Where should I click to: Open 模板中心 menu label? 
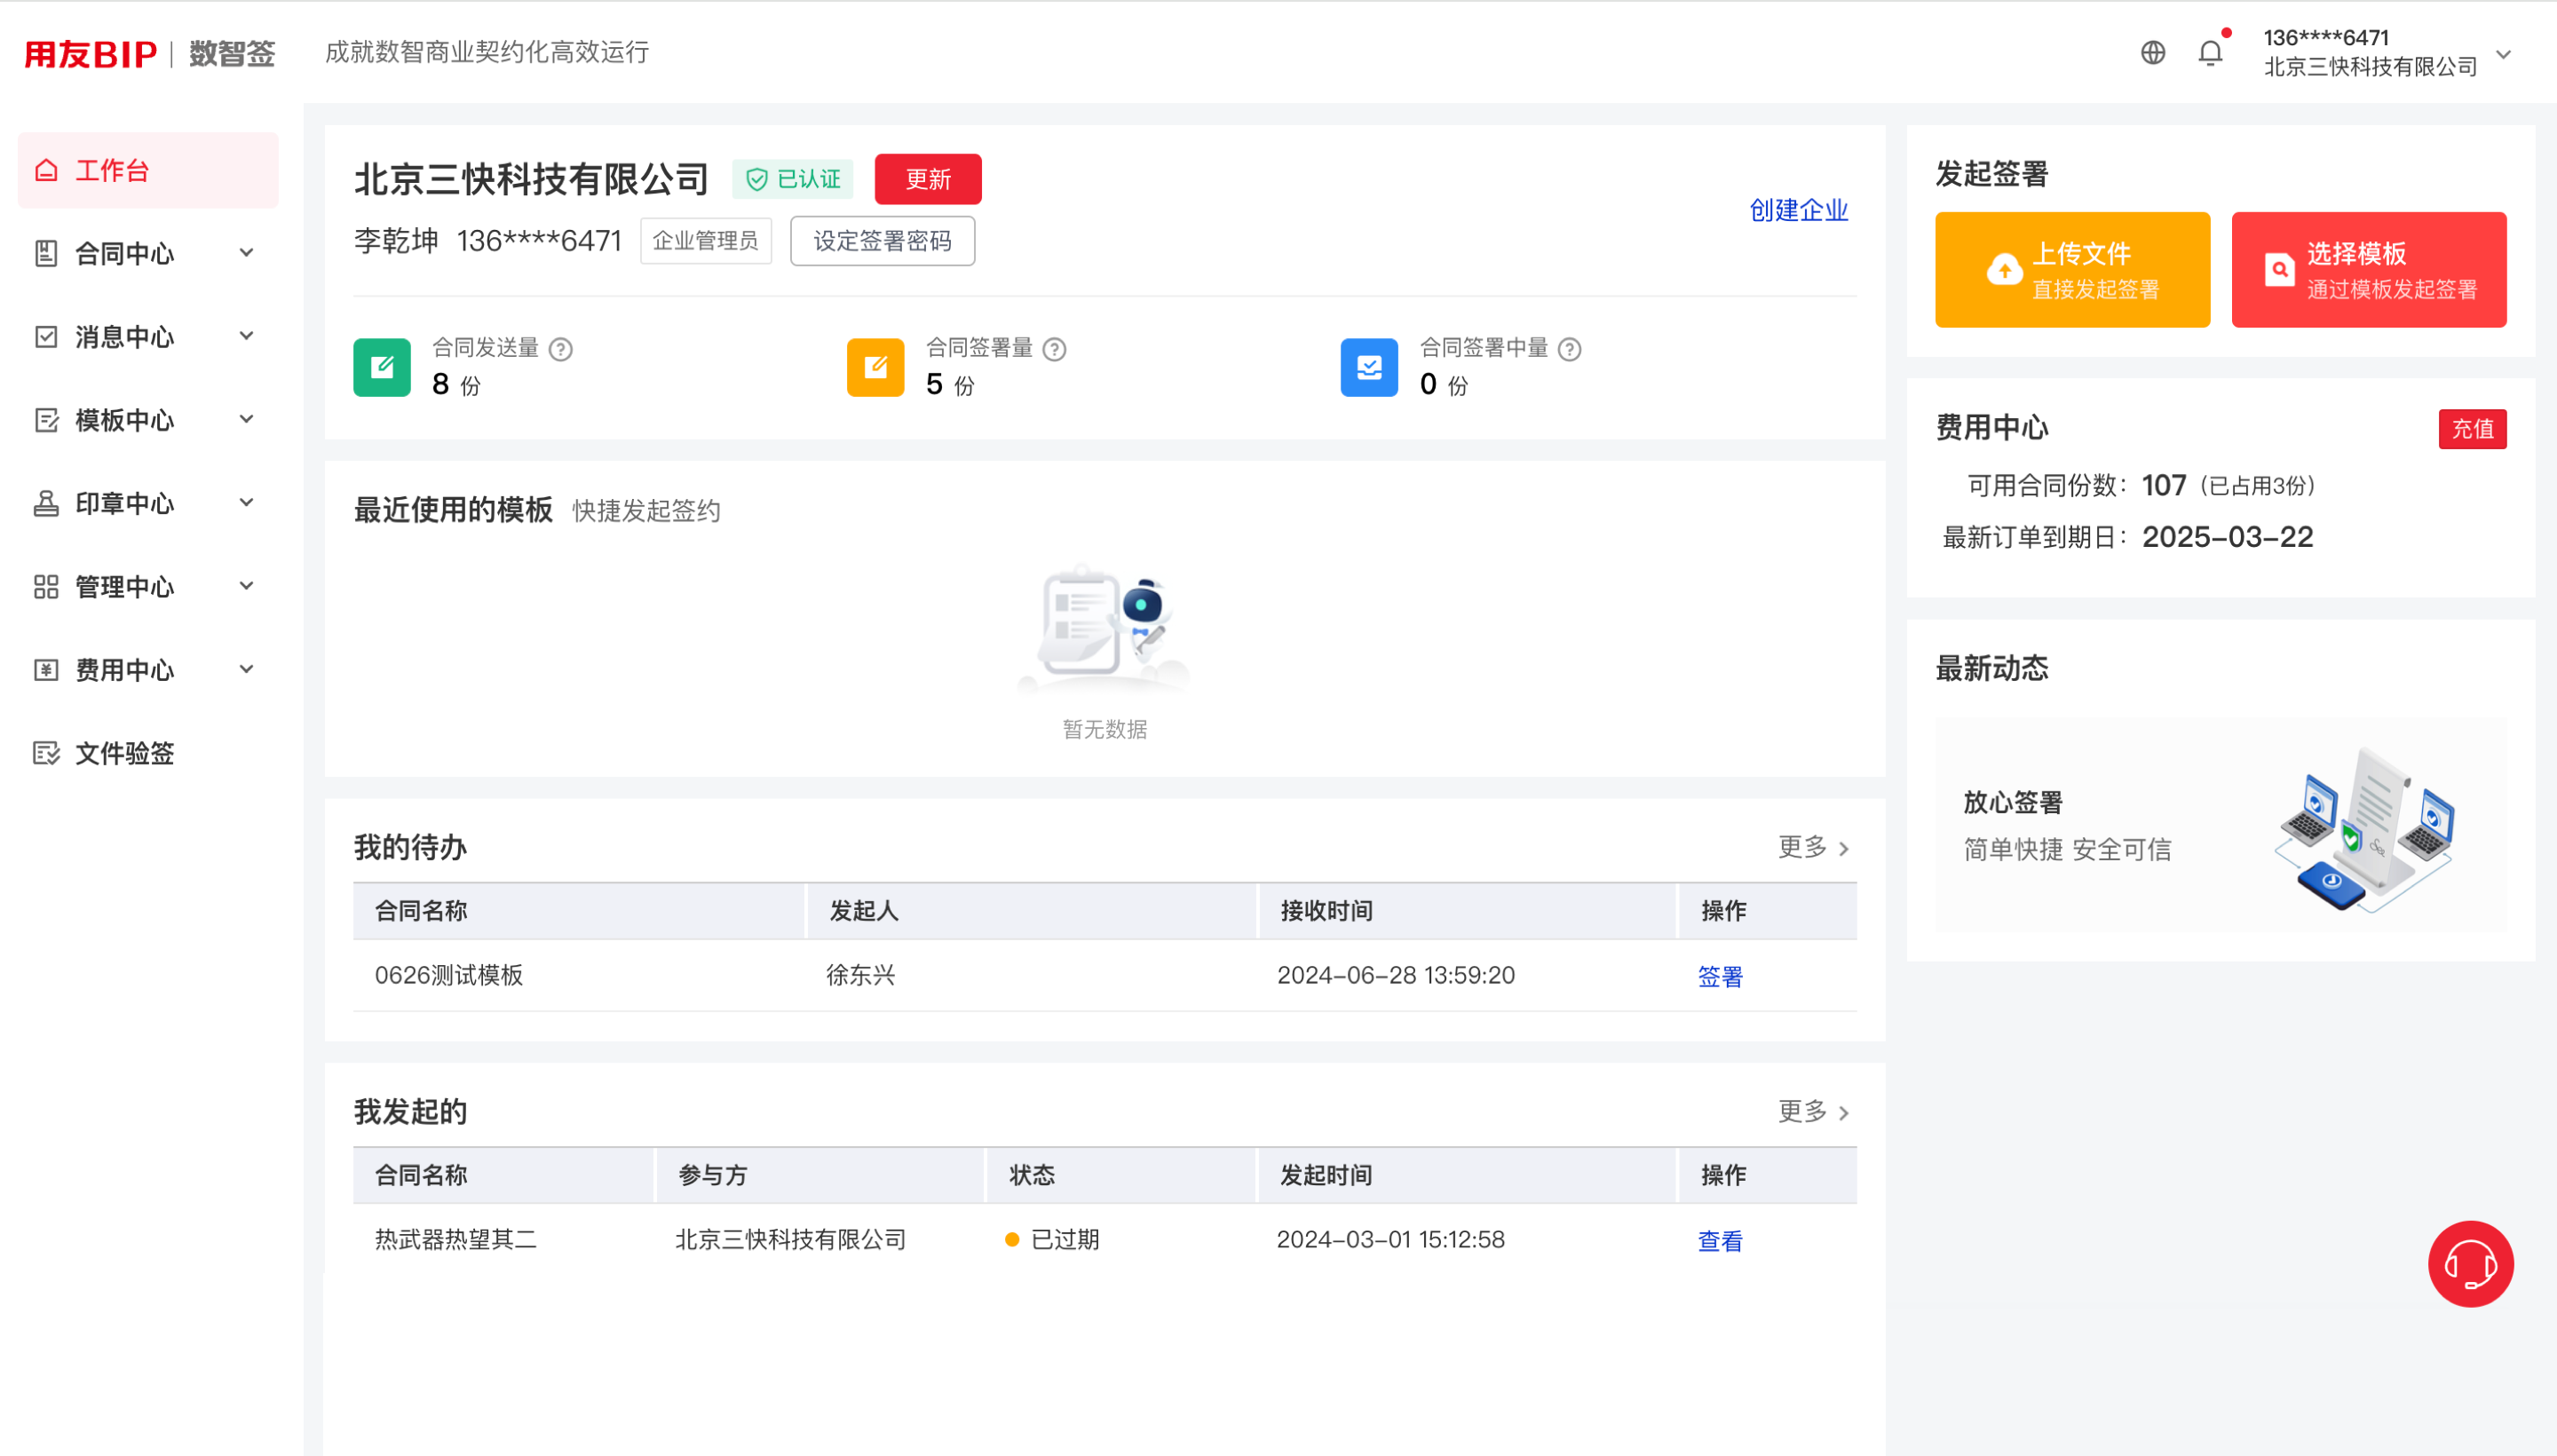tap(125, 420)
